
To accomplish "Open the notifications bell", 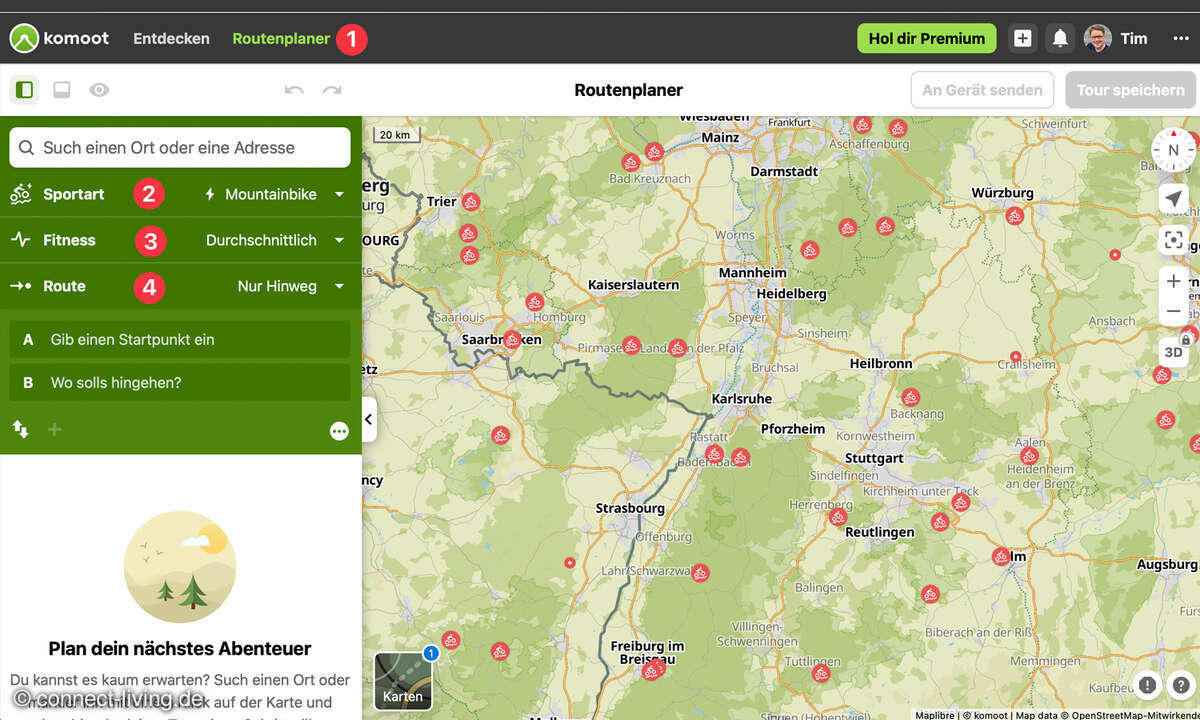I will point(1060,39).
